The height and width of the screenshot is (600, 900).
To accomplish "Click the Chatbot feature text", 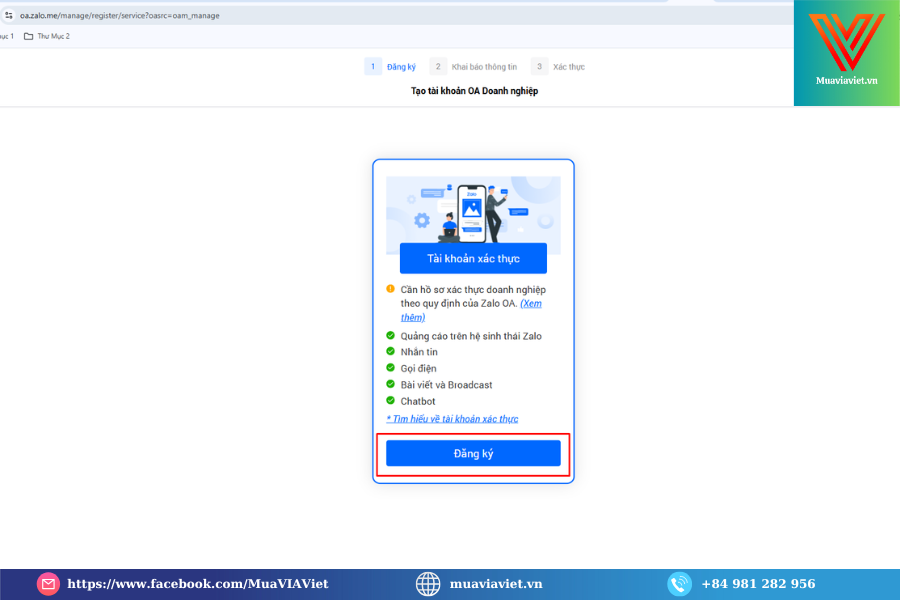I will [418, 401].
